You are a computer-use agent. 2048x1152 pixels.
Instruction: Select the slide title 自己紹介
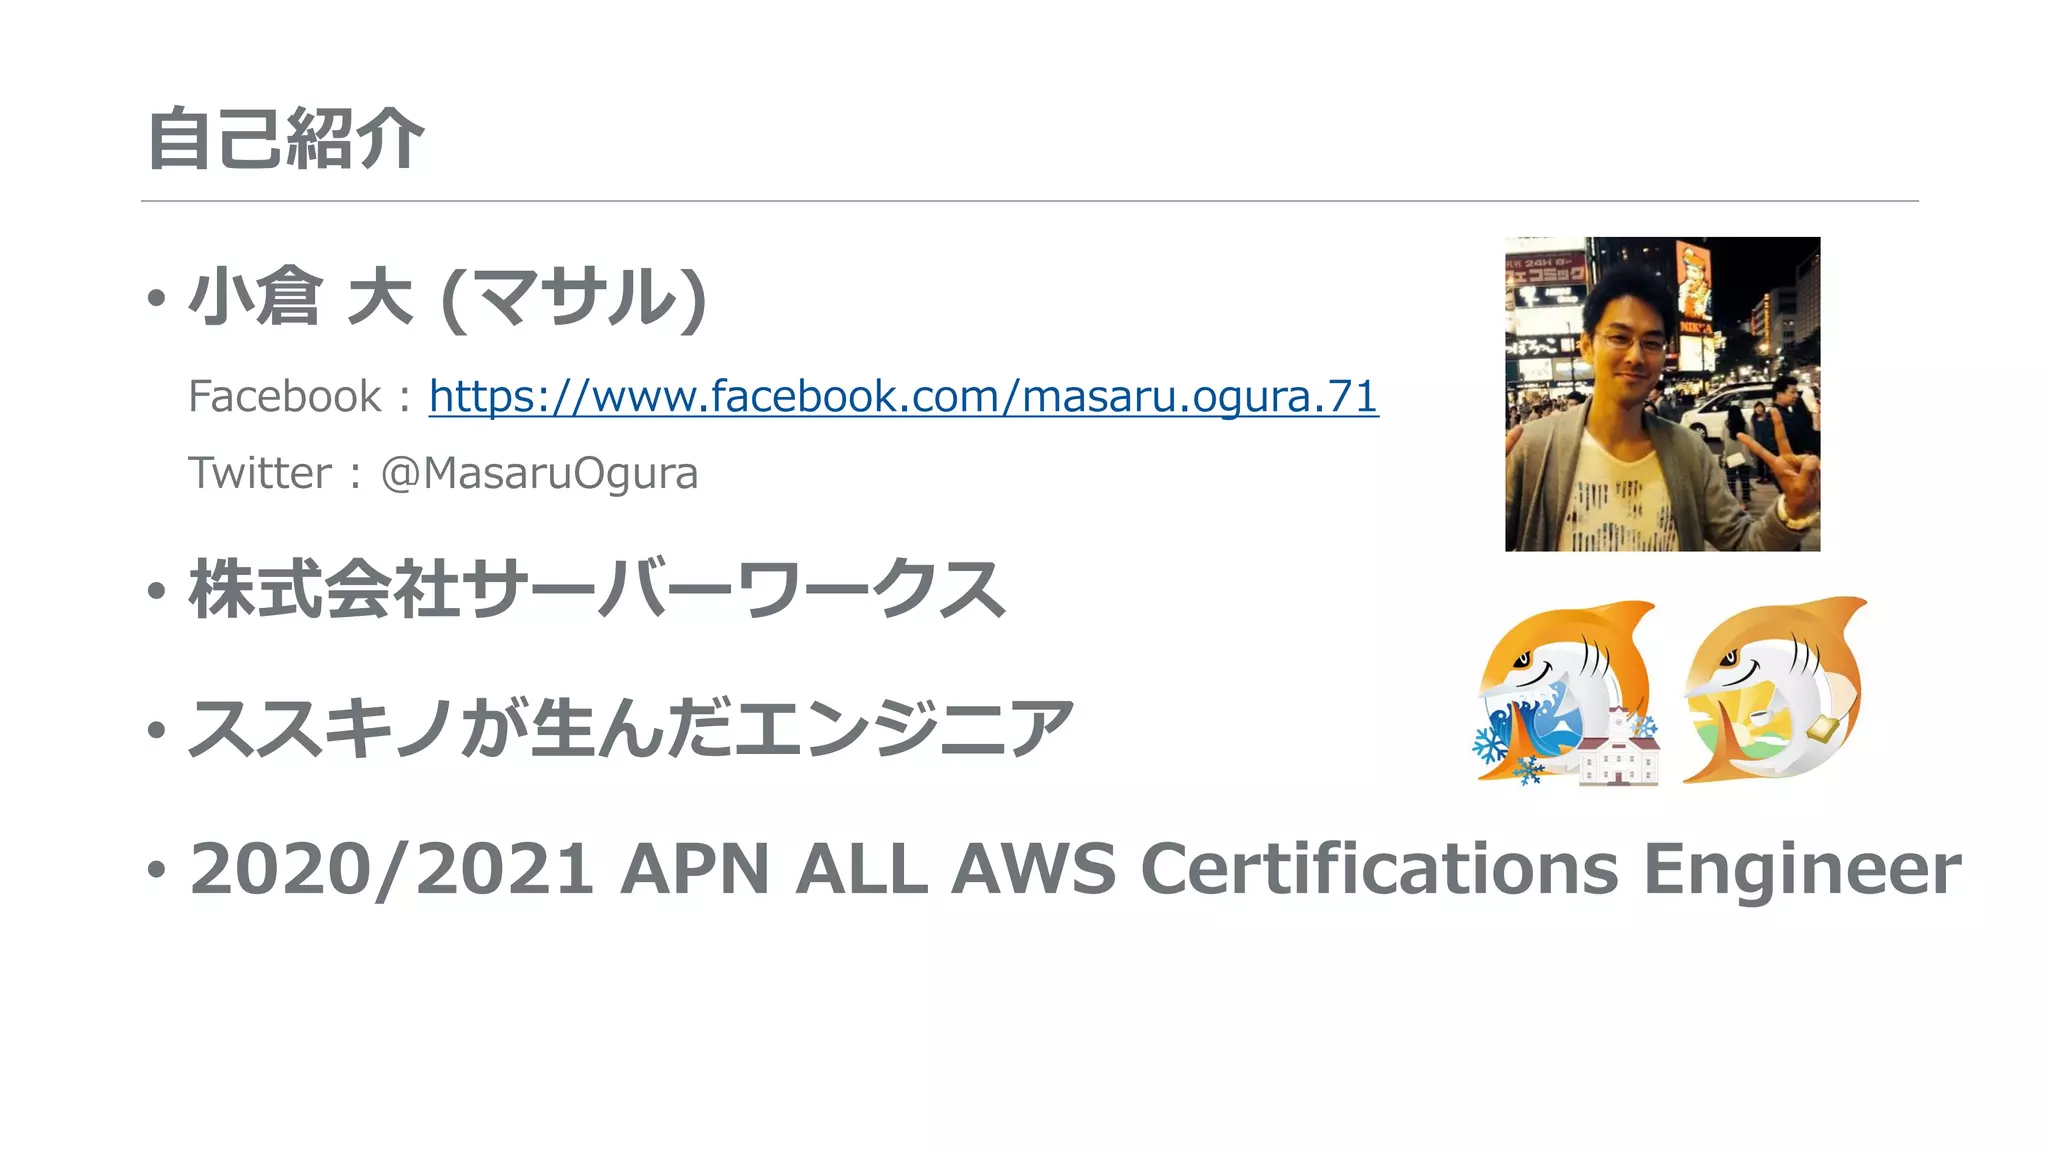pyautogui.click(x=285, y=139)
